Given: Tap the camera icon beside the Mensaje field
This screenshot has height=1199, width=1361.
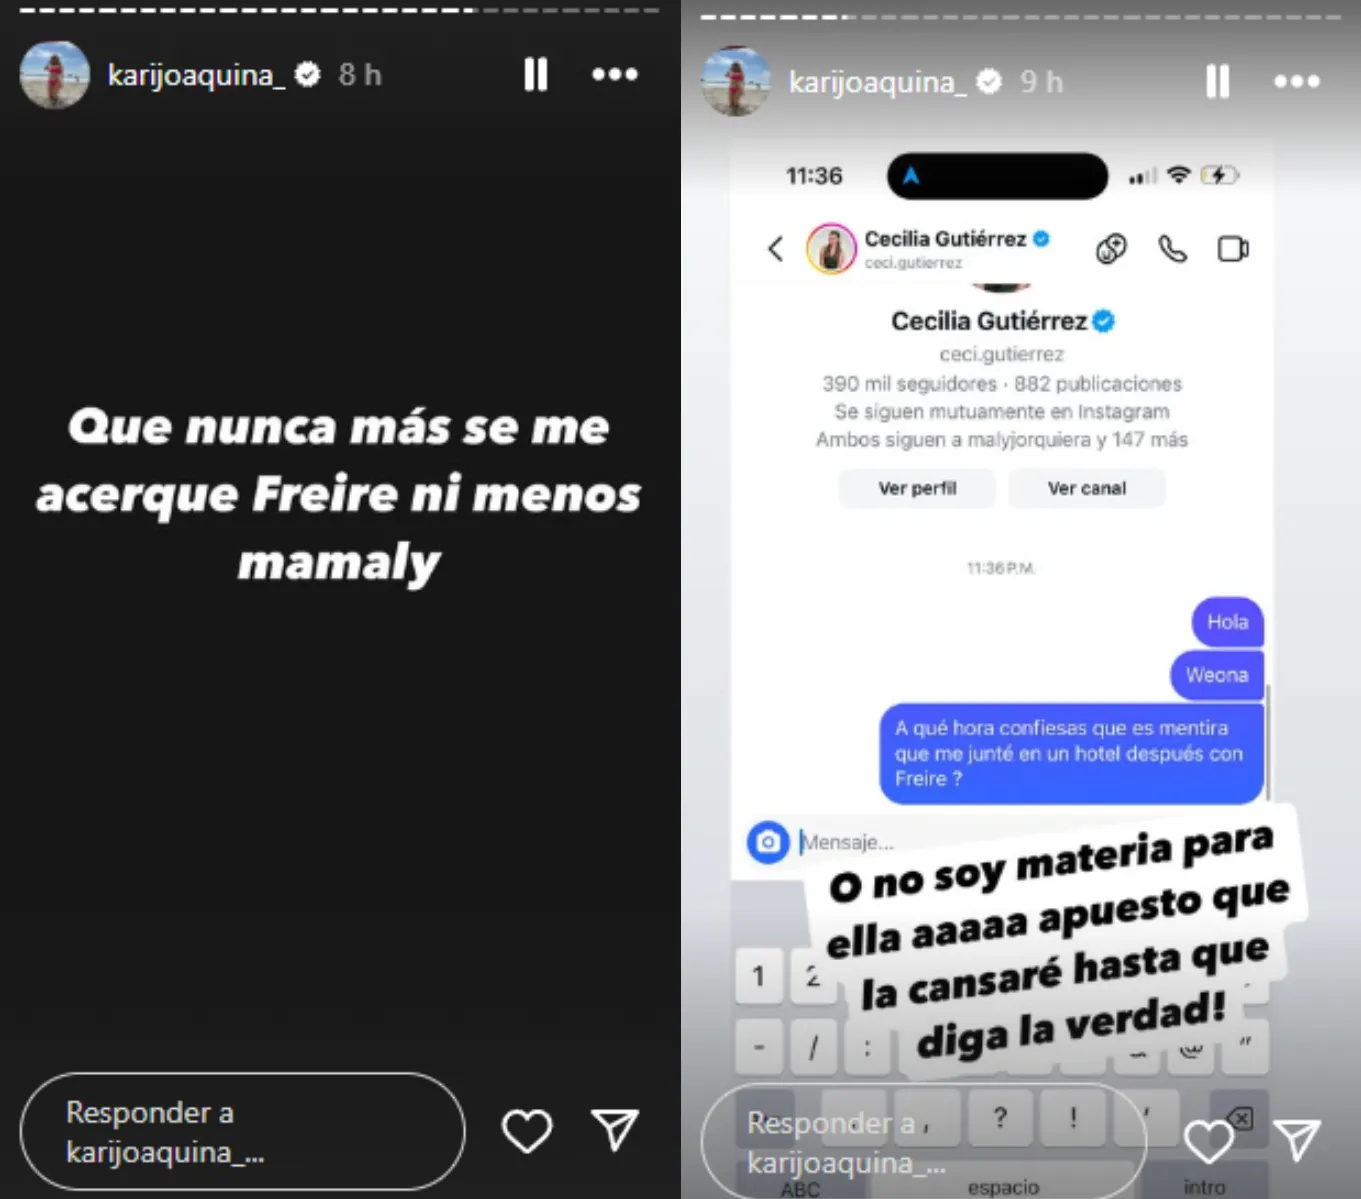Looking at the screenshot, I should tap(768, 842).
